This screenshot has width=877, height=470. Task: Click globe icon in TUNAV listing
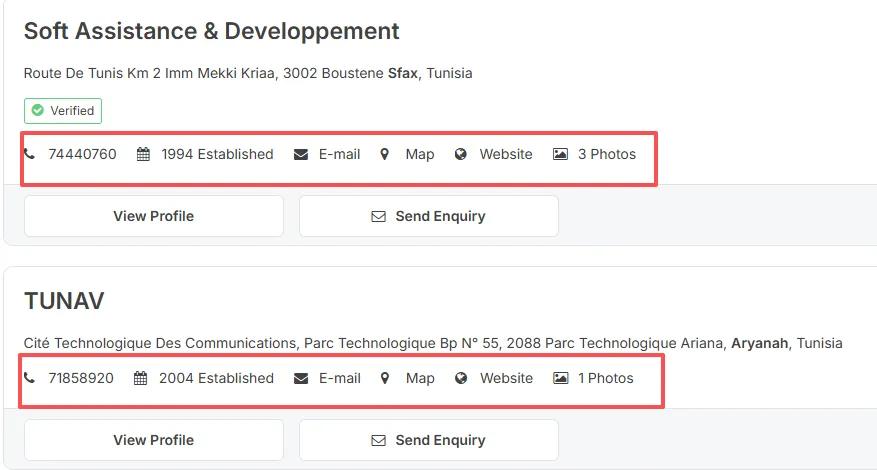pos(461,378)
